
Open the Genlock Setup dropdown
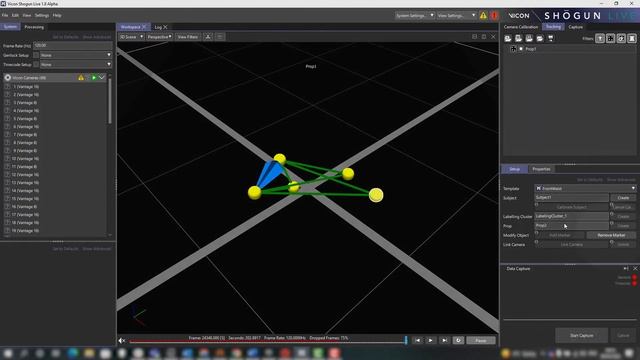(x=76, y=55)
